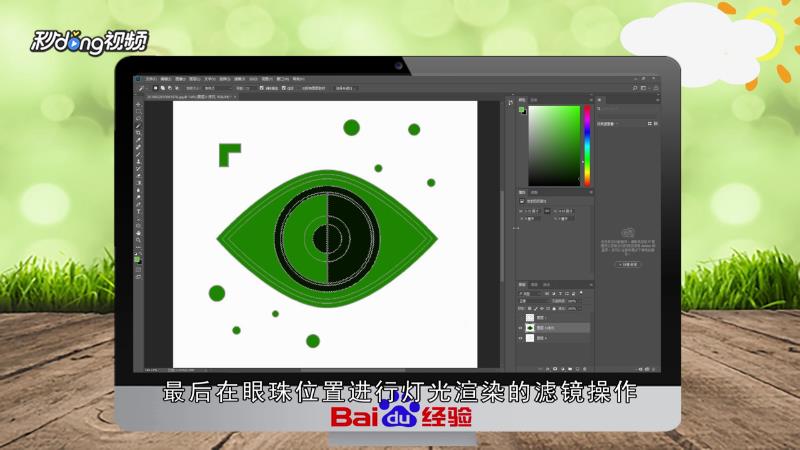Screen dimensions: 800x450
Task: Select the History Brush tool
Action: coord(138,168)
